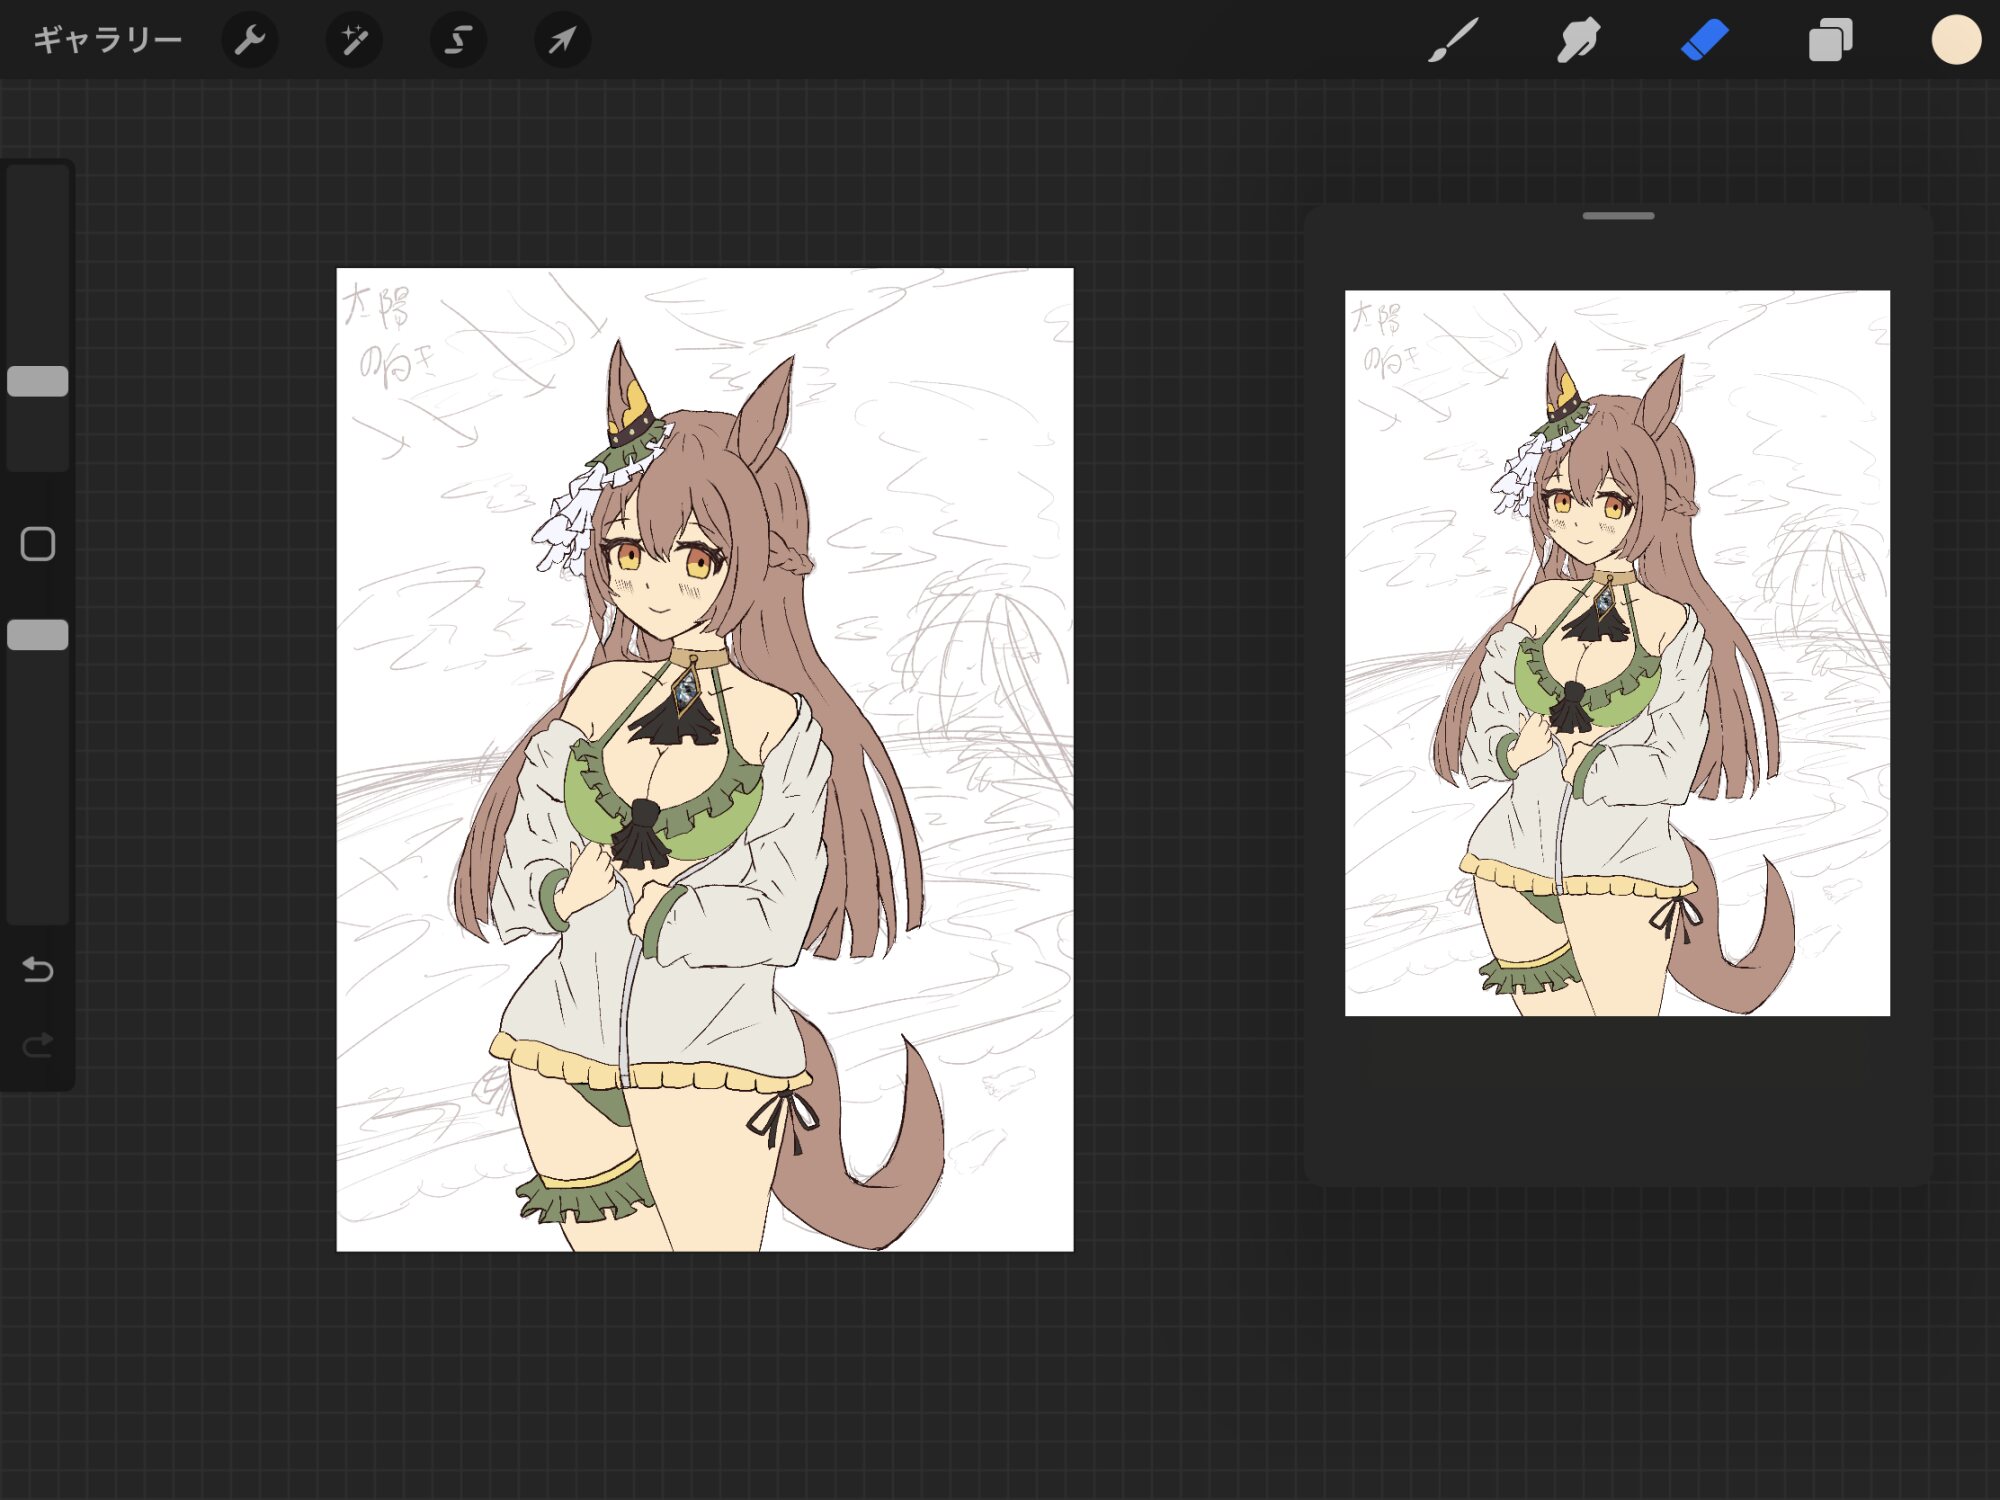The width and height of the screenshot is (2000, 1500).
Task: Click the main canvas artwork
Action: 704,759
